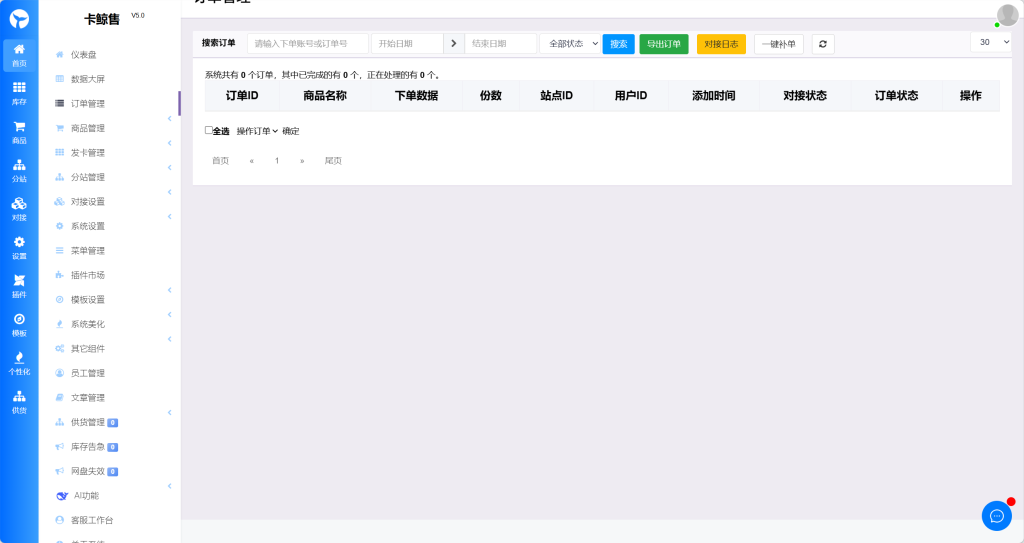Image resolution: width=1024 pixels, height=543 pixels.
Task: Click the 用户ID column header
Action: coord(631,95)
